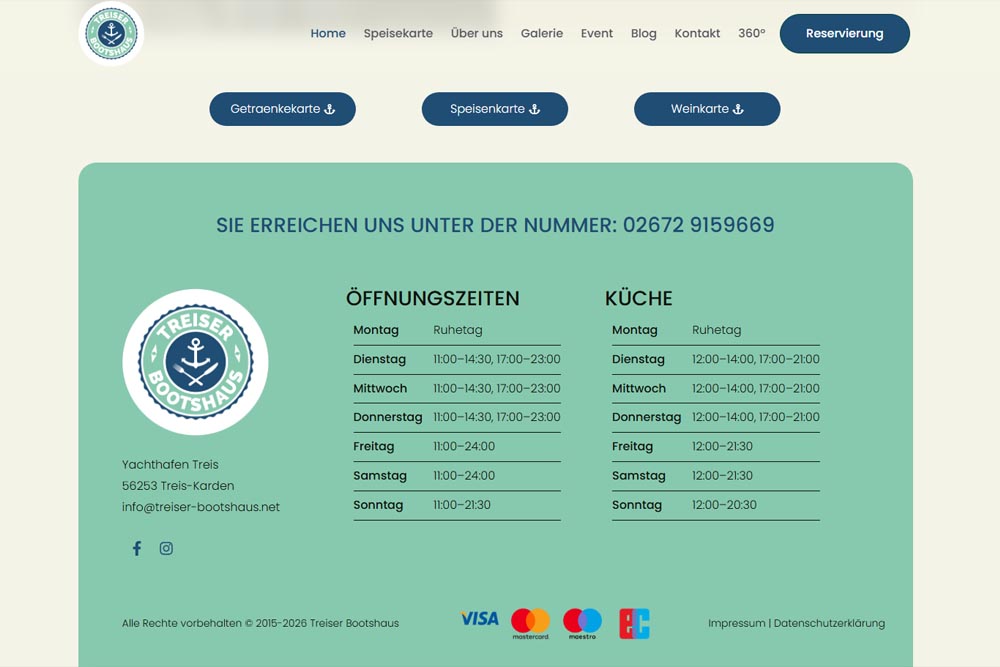Click the Visa payment icon
Viewport: 1000px width, 667px height.
480,619
